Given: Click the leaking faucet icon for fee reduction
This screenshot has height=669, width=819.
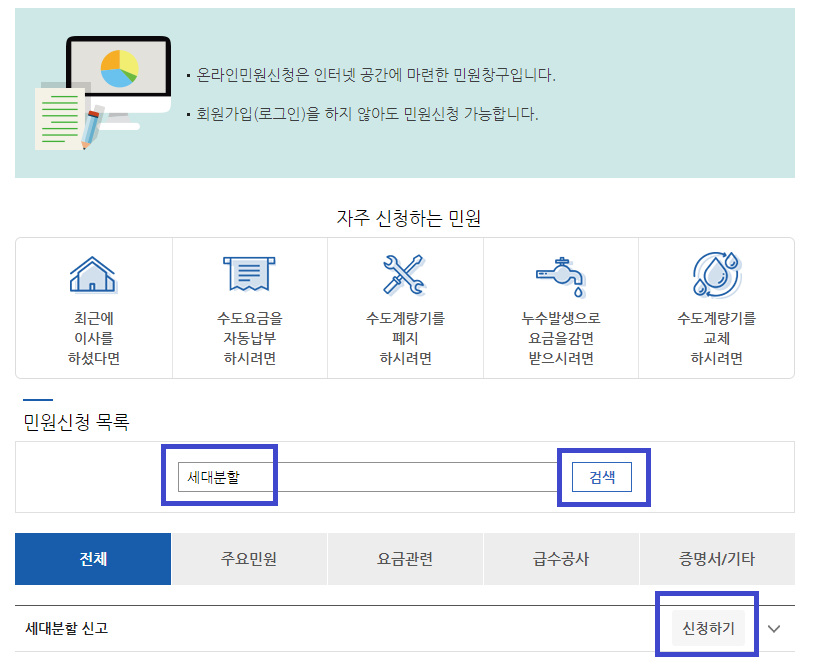Looking at the screenshot, I should point(561,272).
